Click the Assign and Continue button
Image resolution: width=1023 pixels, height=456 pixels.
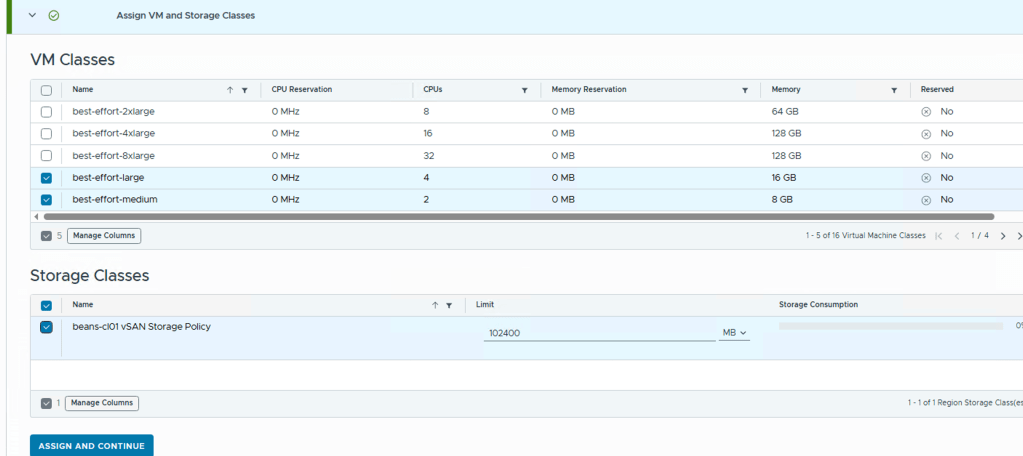91,446
